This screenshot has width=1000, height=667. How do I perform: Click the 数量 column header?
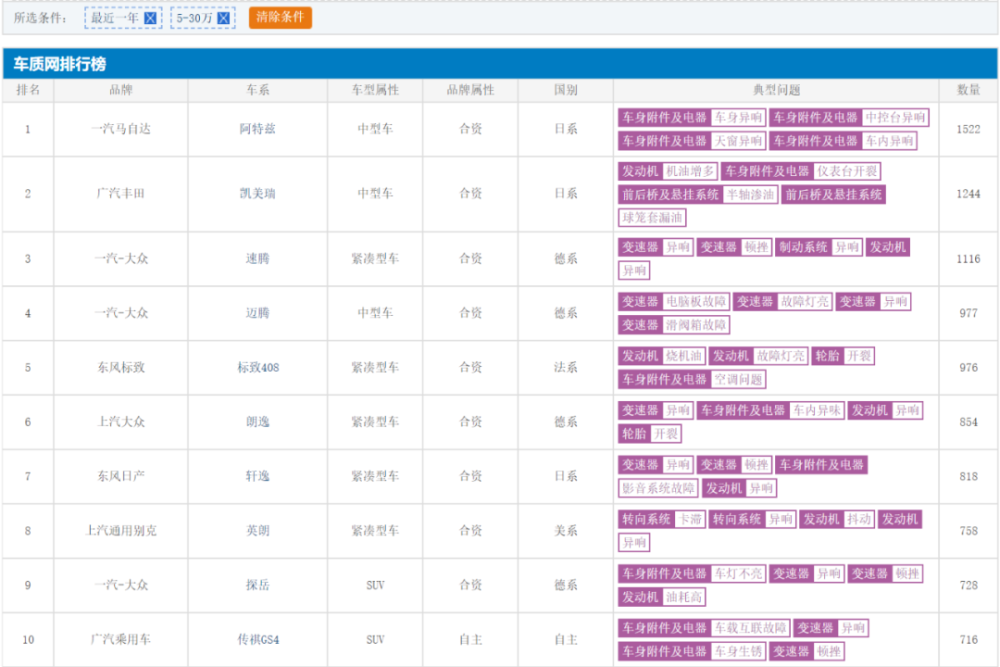coord(968,90)
